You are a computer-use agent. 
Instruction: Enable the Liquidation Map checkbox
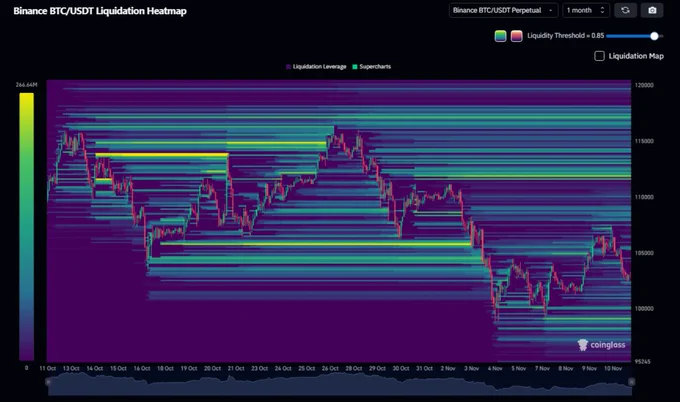(599, 56)
